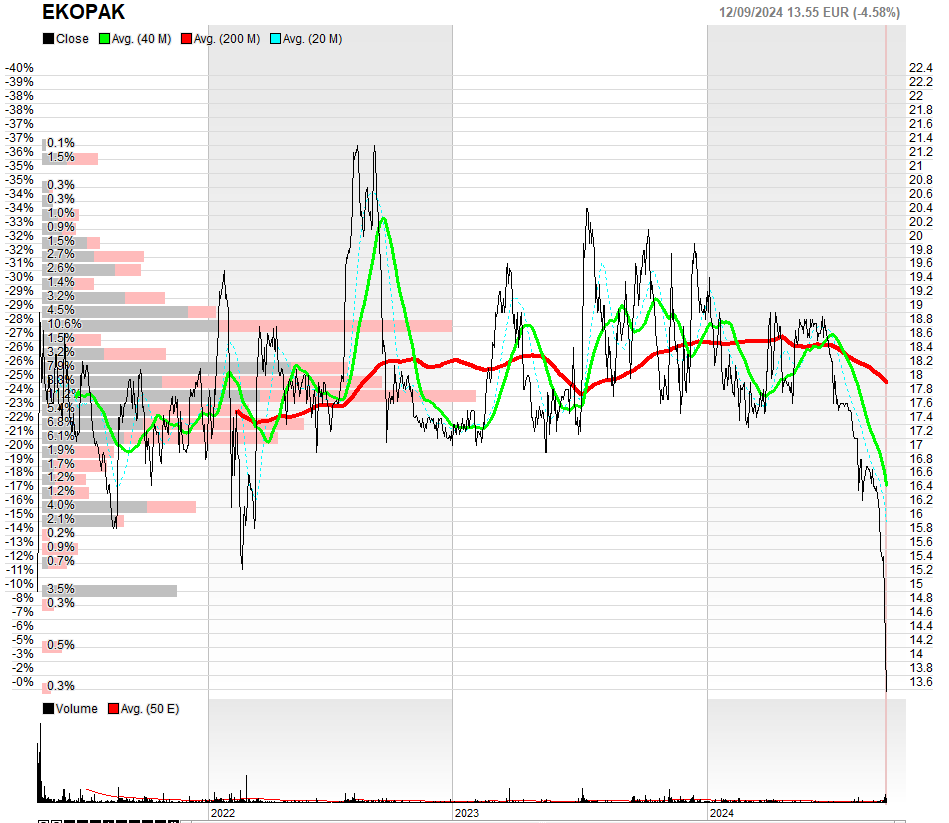Click the -20% percent axis label
The image size is (949, 823).
[x=19, y=445]
